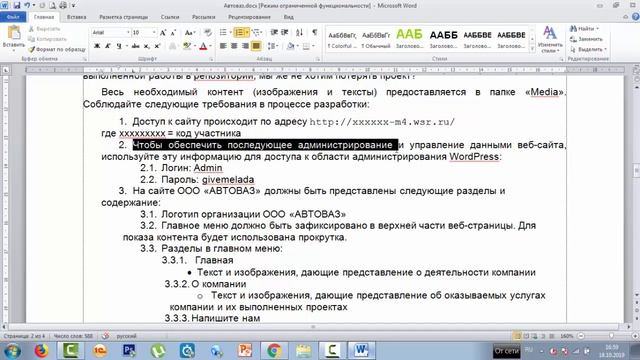Open the Файл (File) tab

point(13,17)
